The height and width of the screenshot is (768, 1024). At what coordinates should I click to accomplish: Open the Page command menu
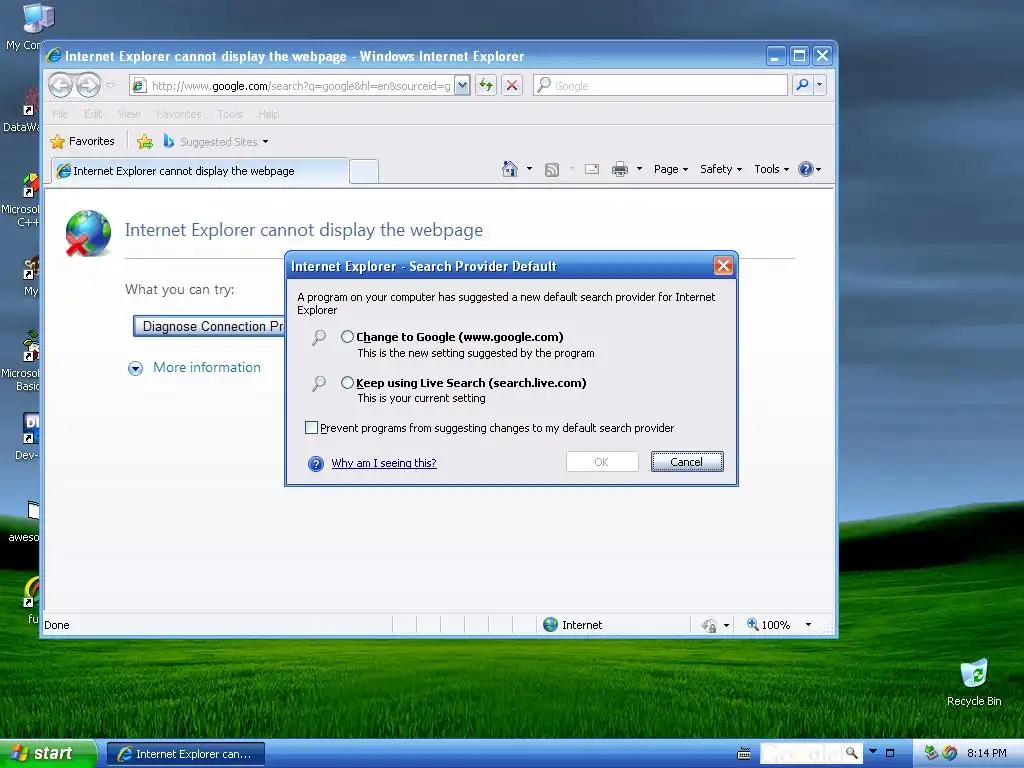pyautogui.click(x=671, y=169)
